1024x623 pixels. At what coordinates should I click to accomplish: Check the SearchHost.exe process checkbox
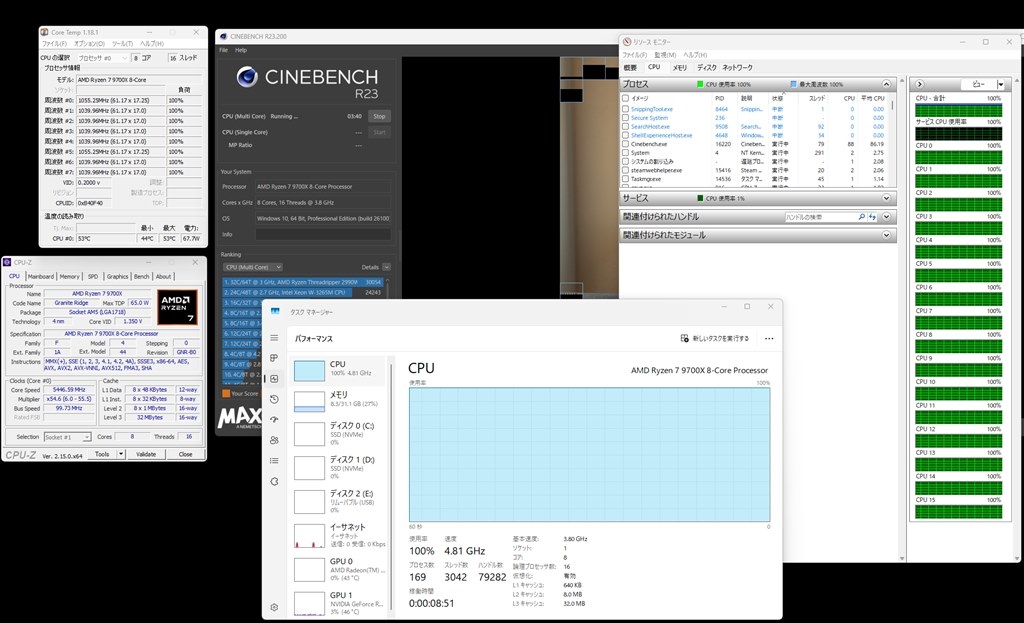[626, 127]
